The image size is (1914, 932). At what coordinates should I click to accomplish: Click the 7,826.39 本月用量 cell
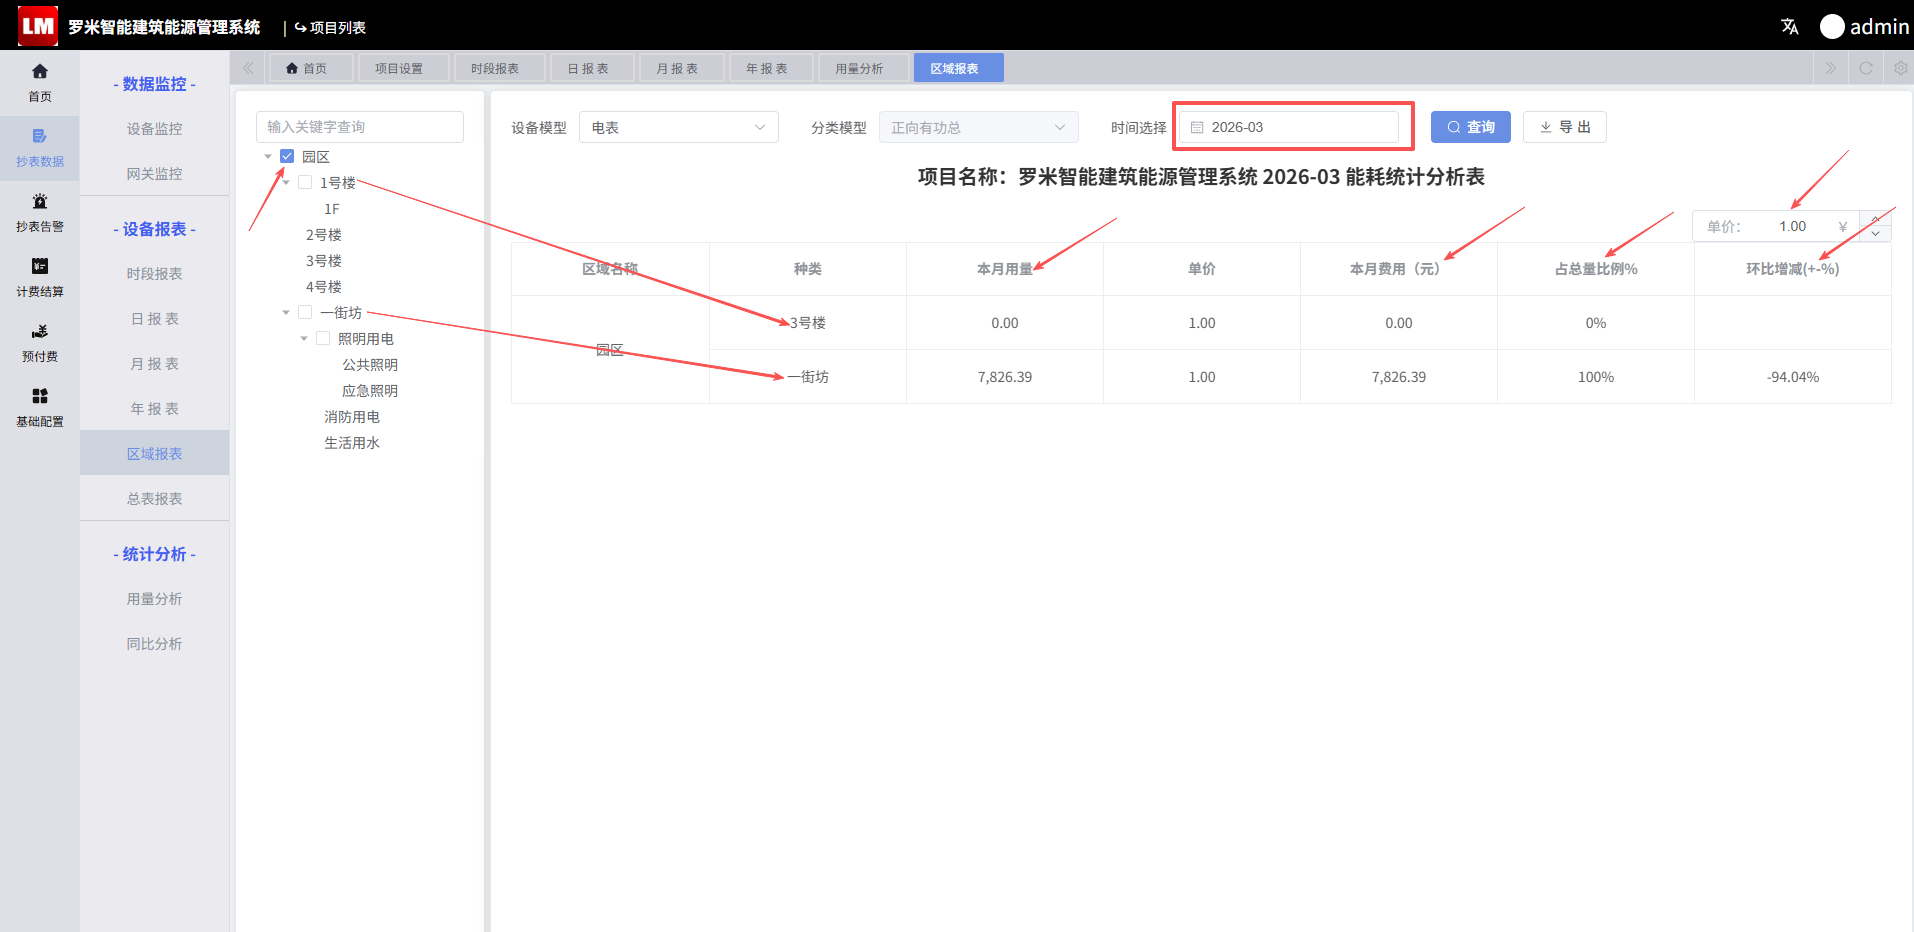pyautogui.click(x=1005, y=377)
